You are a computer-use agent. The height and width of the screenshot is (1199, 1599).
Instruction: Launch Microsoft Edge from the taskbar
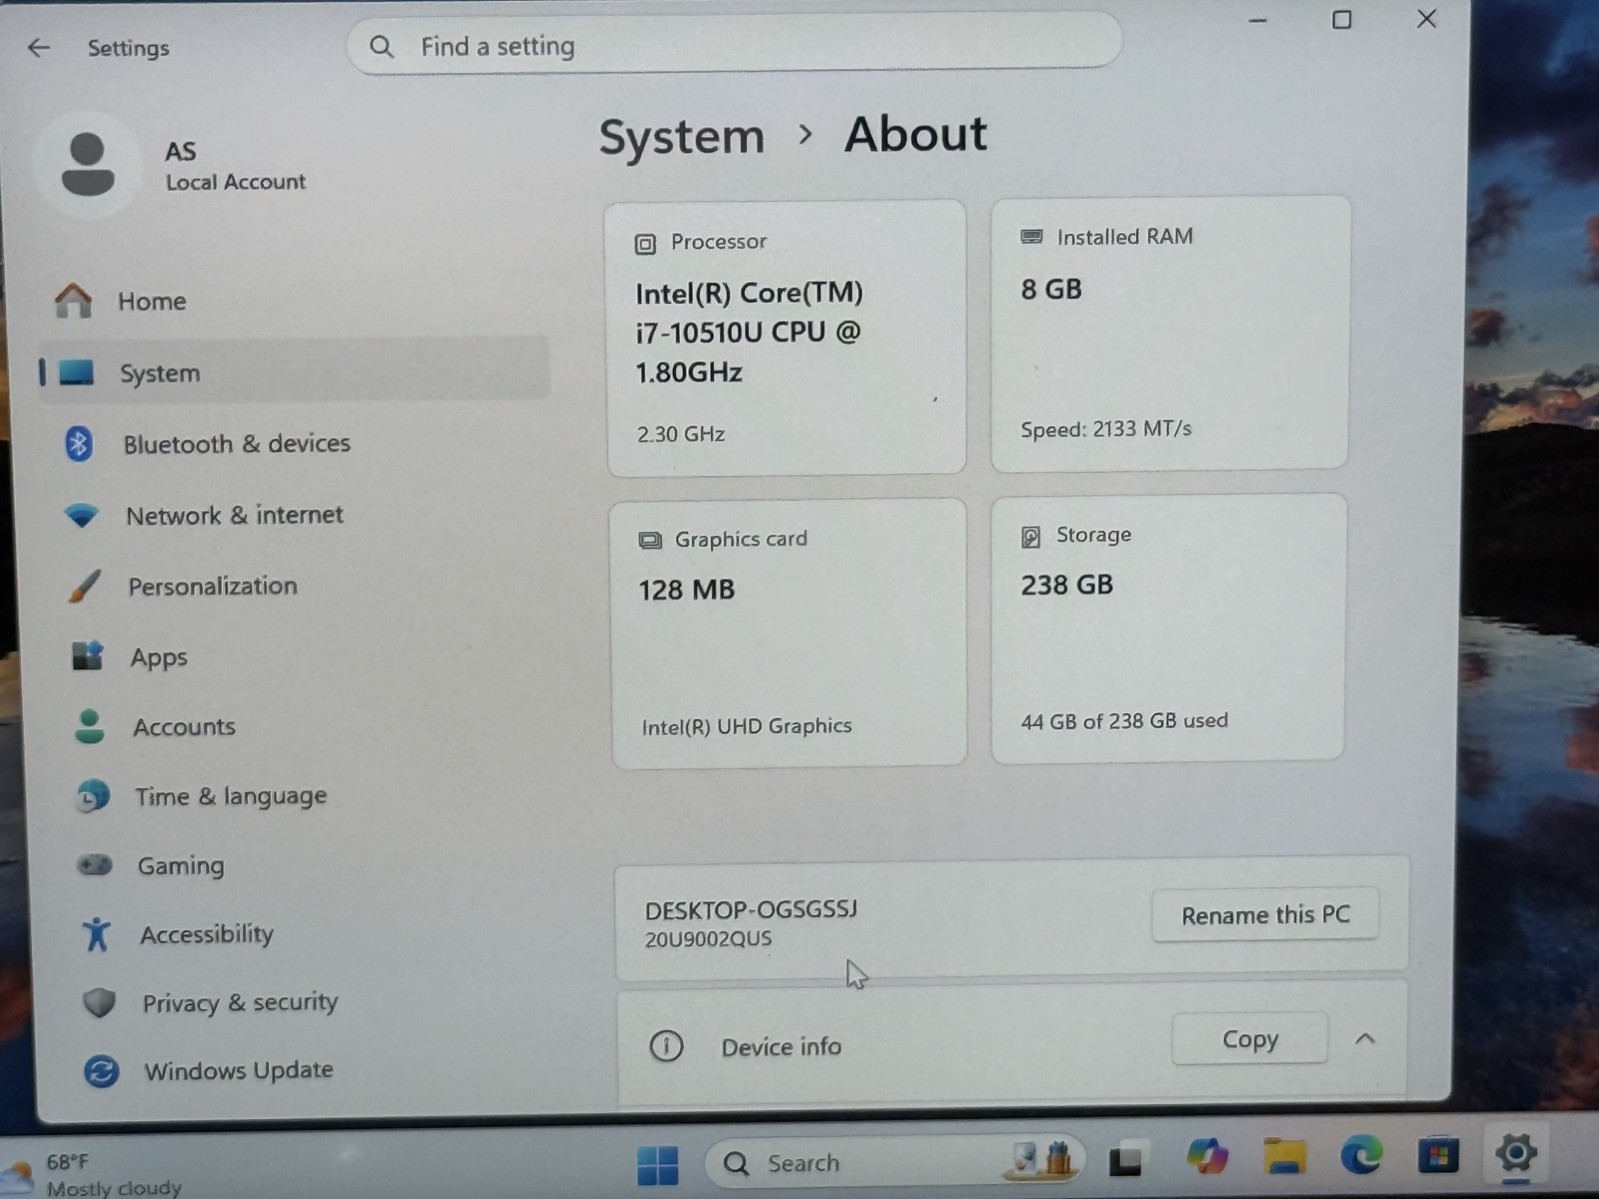pos(1361,1156)
